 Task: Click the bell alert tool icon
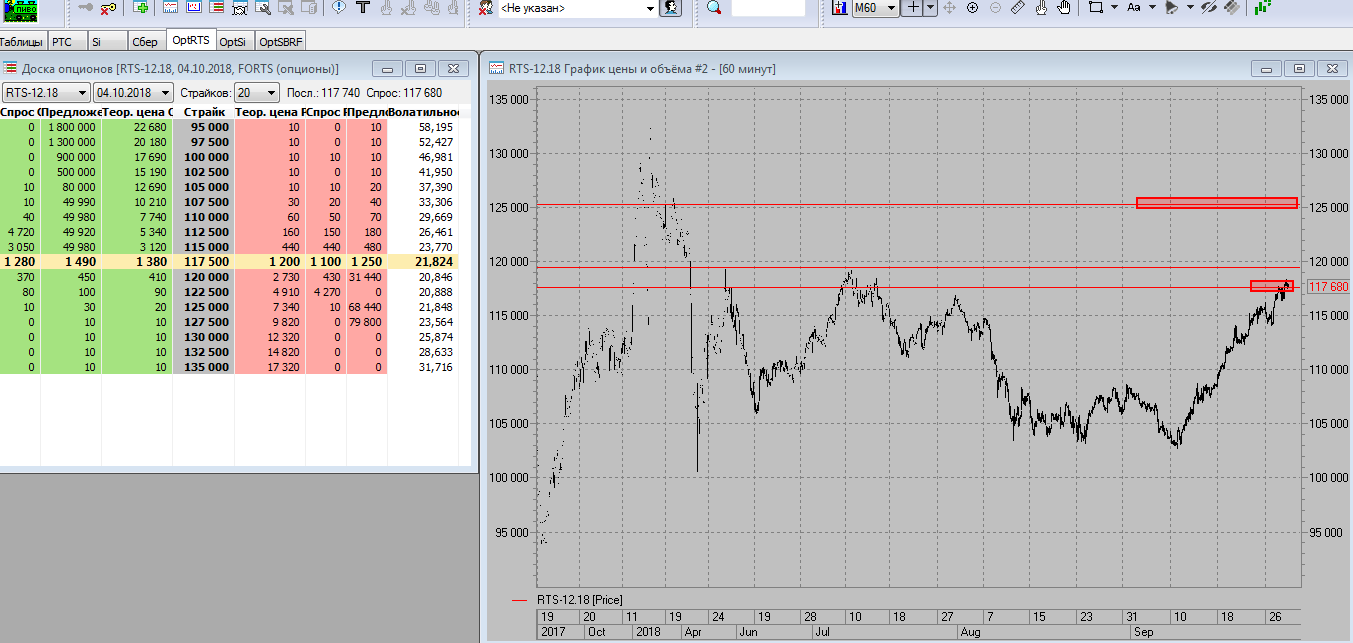(x=1171, y=7)
